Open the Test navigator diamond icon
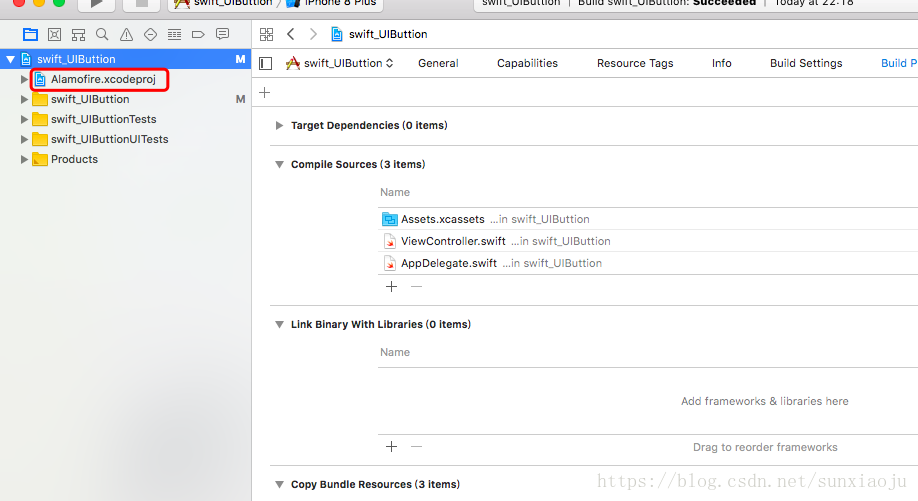Image resolution: width=918 pixels, height=501 pixels. click(150, 35)
